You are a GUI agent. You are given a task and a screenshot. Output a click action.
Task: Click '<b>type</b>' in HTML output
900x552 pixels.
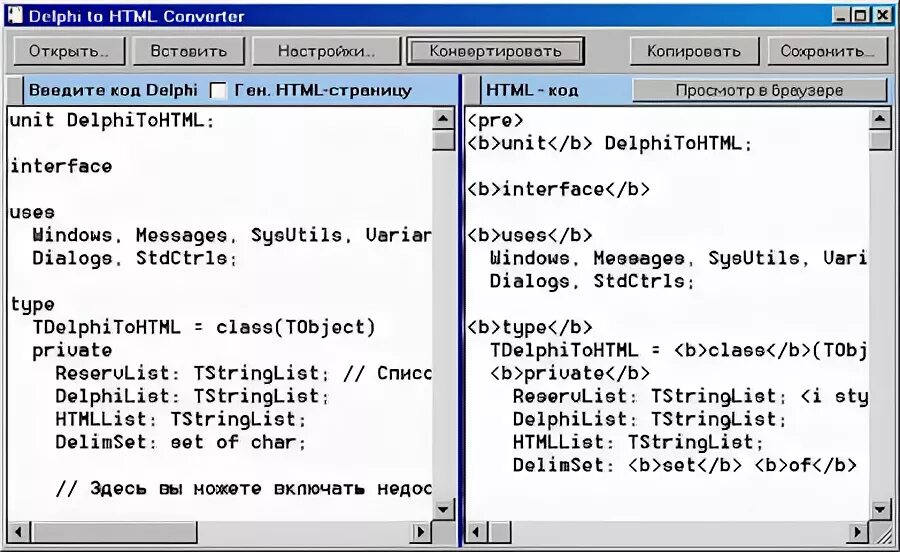point(530,328)
